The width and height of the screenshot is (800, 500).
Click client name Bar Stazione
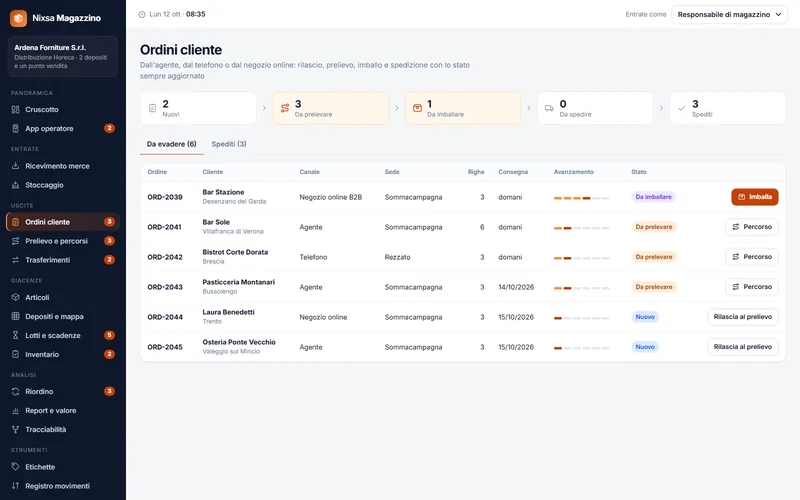[x=223, y=192]
